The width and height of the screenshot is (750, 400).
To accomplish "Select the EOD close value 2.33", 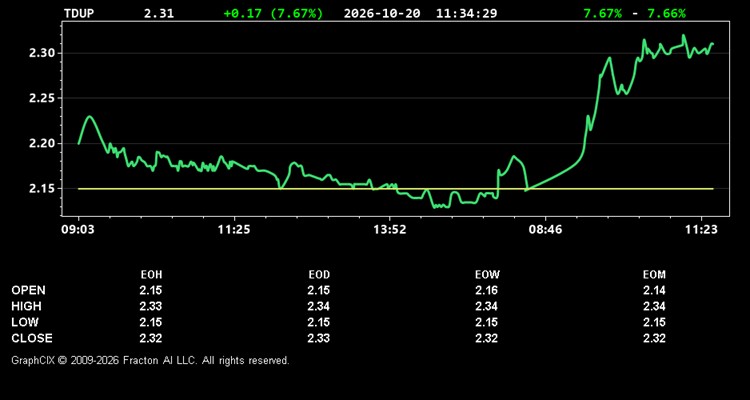I will [319, 338].
